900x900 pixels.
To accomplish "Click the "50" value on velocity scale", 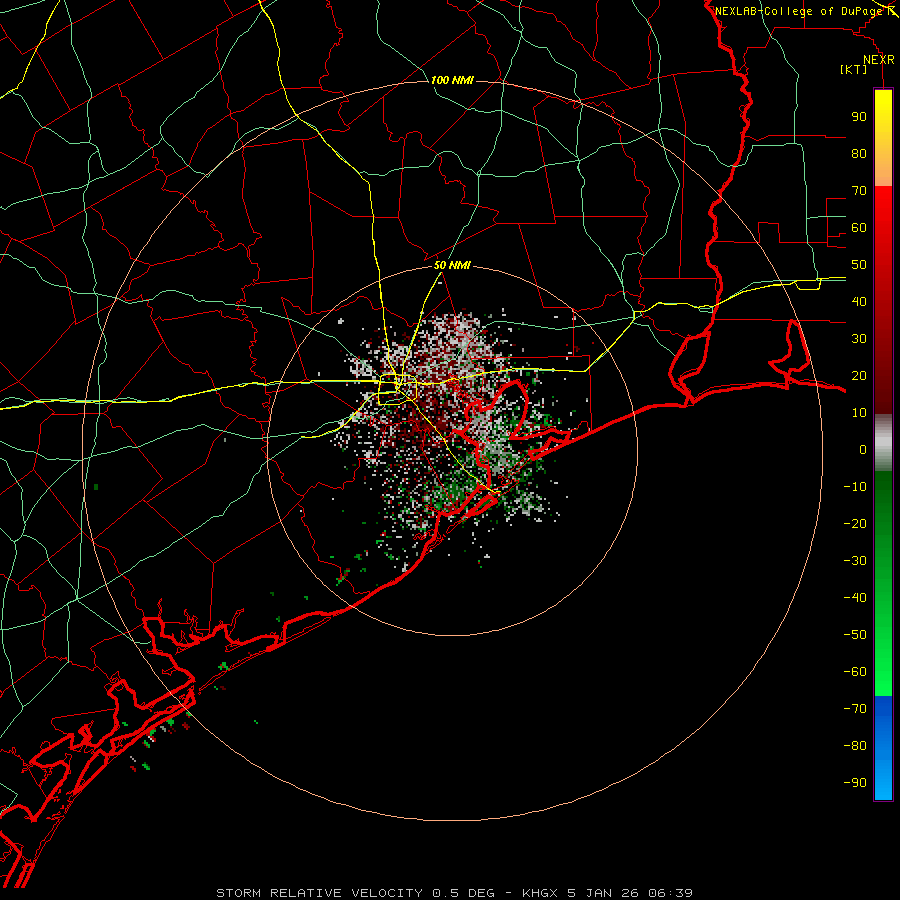I will pyautogui.click(x=859, y=265).
